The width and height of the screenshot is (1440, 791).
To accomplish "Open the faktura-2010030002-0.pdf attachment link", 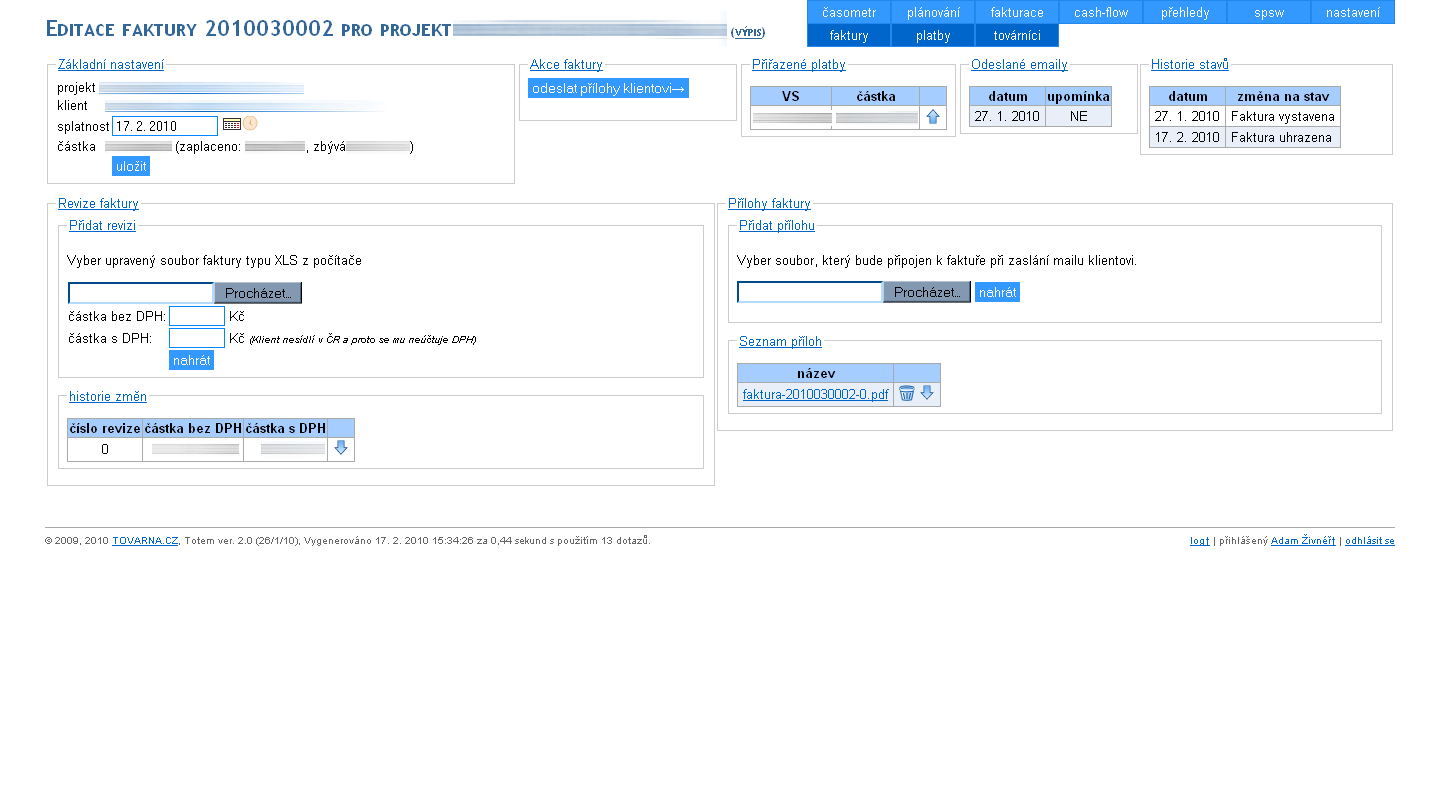I will click(815, 395).
